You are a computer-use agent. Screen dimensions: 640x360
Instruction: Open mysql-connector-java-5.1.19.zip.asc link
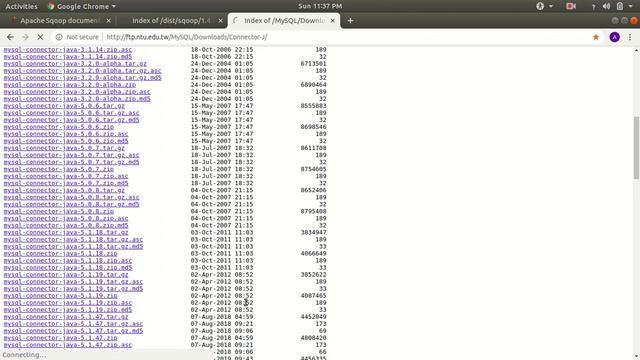pos(68,302)
